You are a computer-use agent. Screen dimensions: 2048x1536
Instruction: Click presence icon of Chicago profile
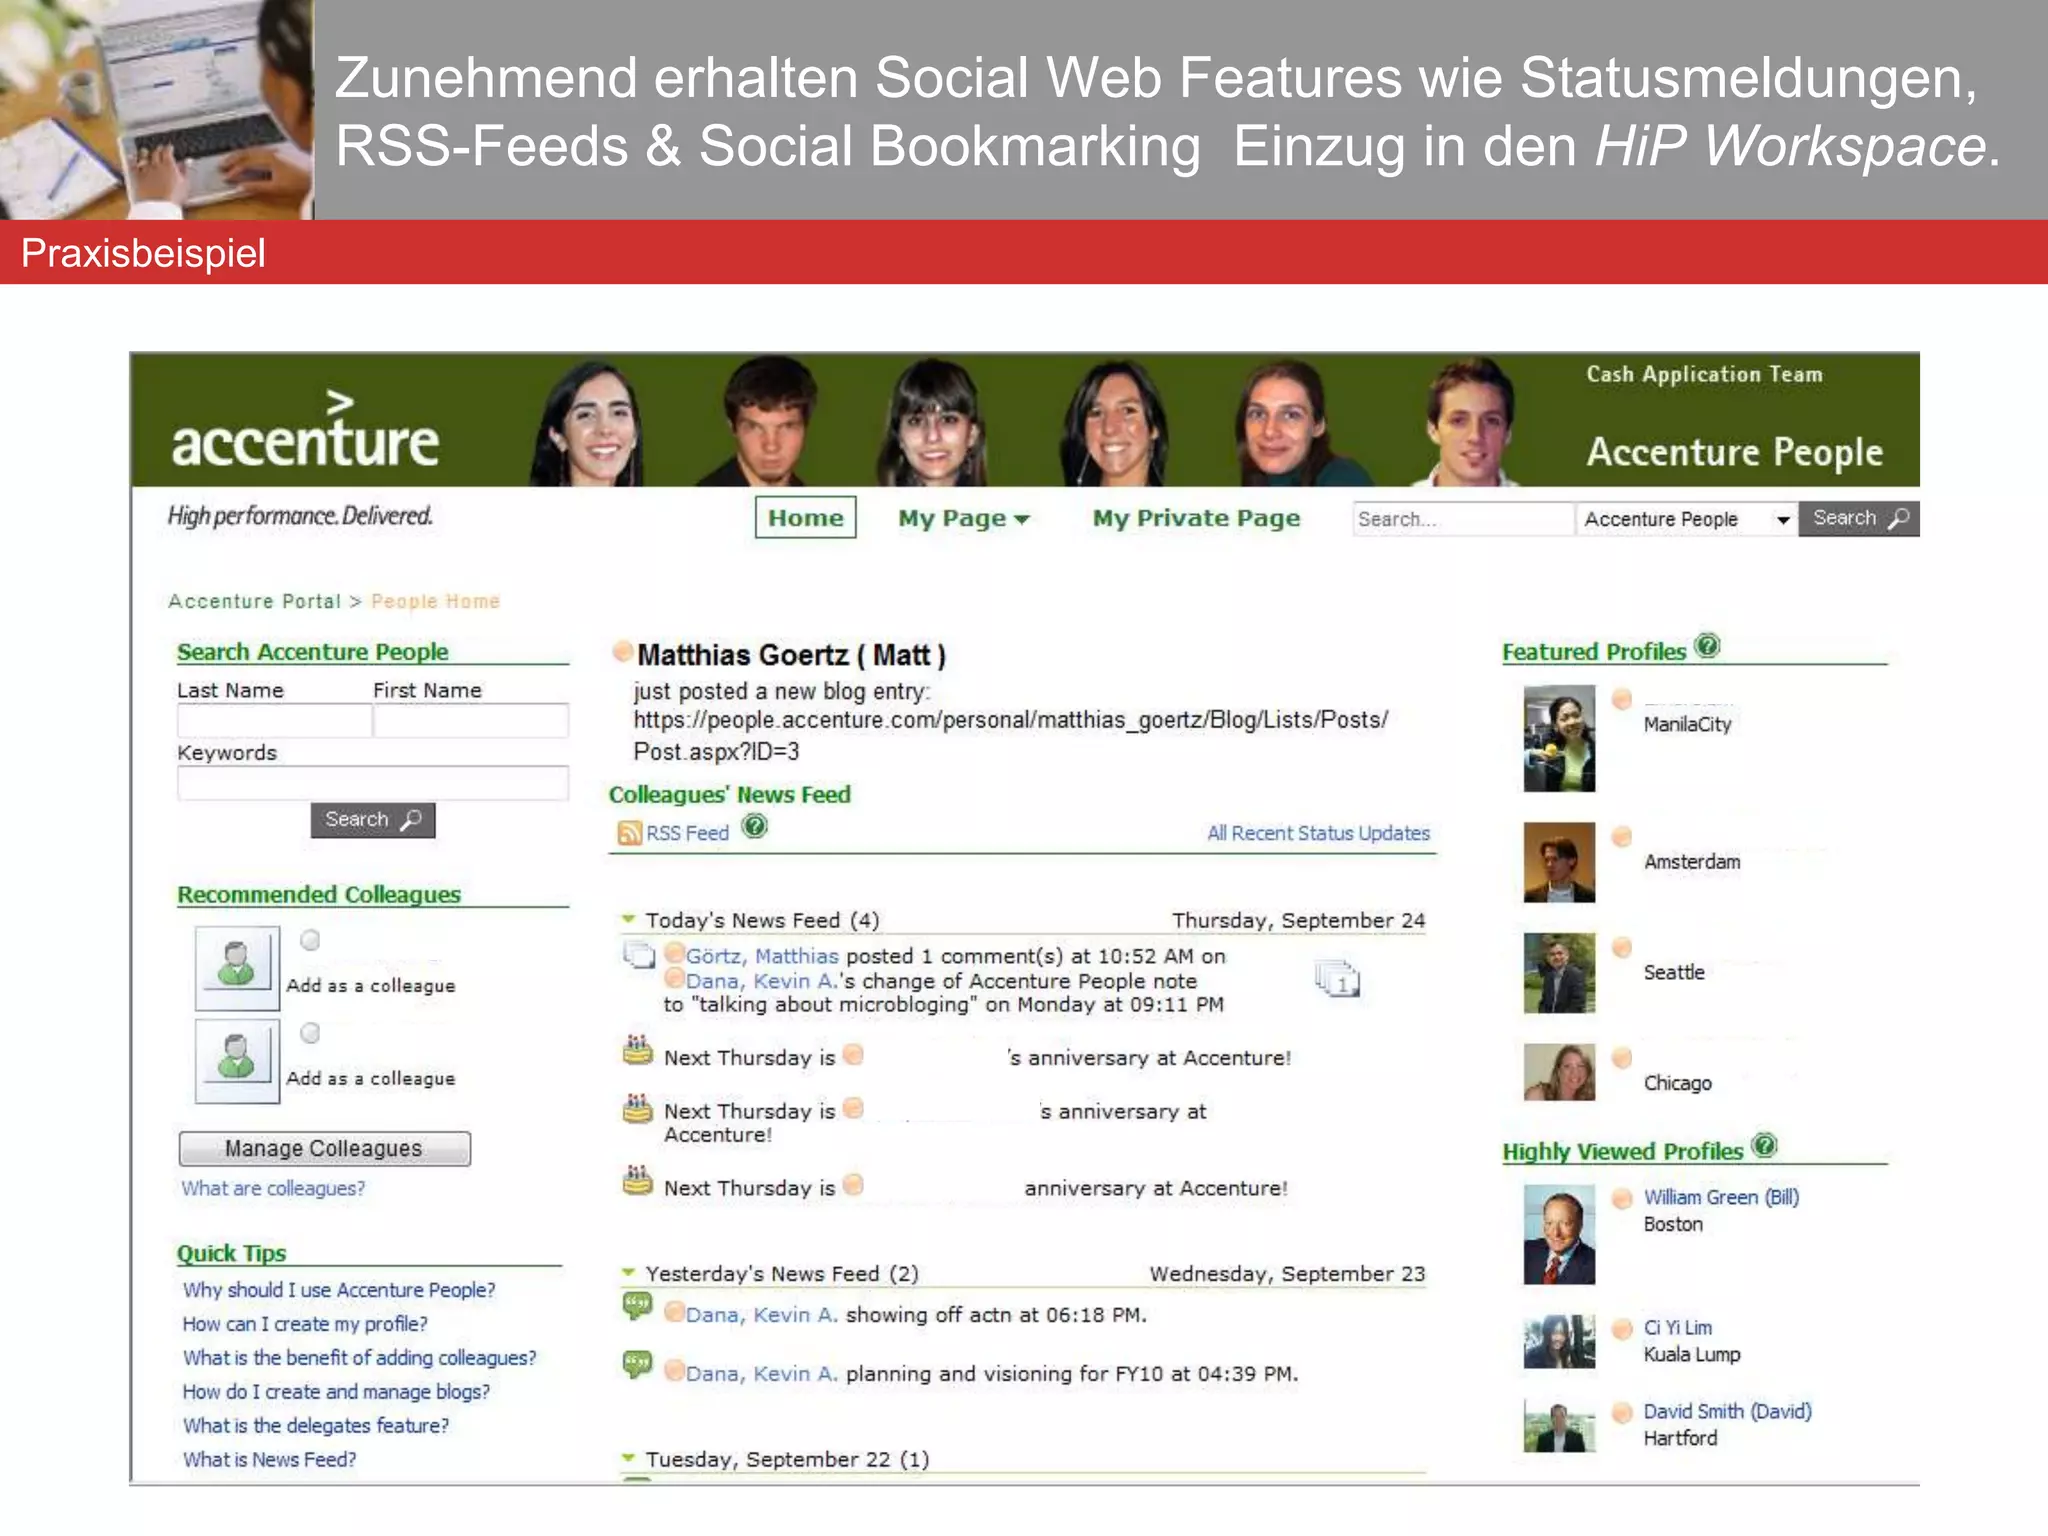tap(1622, 1057)
